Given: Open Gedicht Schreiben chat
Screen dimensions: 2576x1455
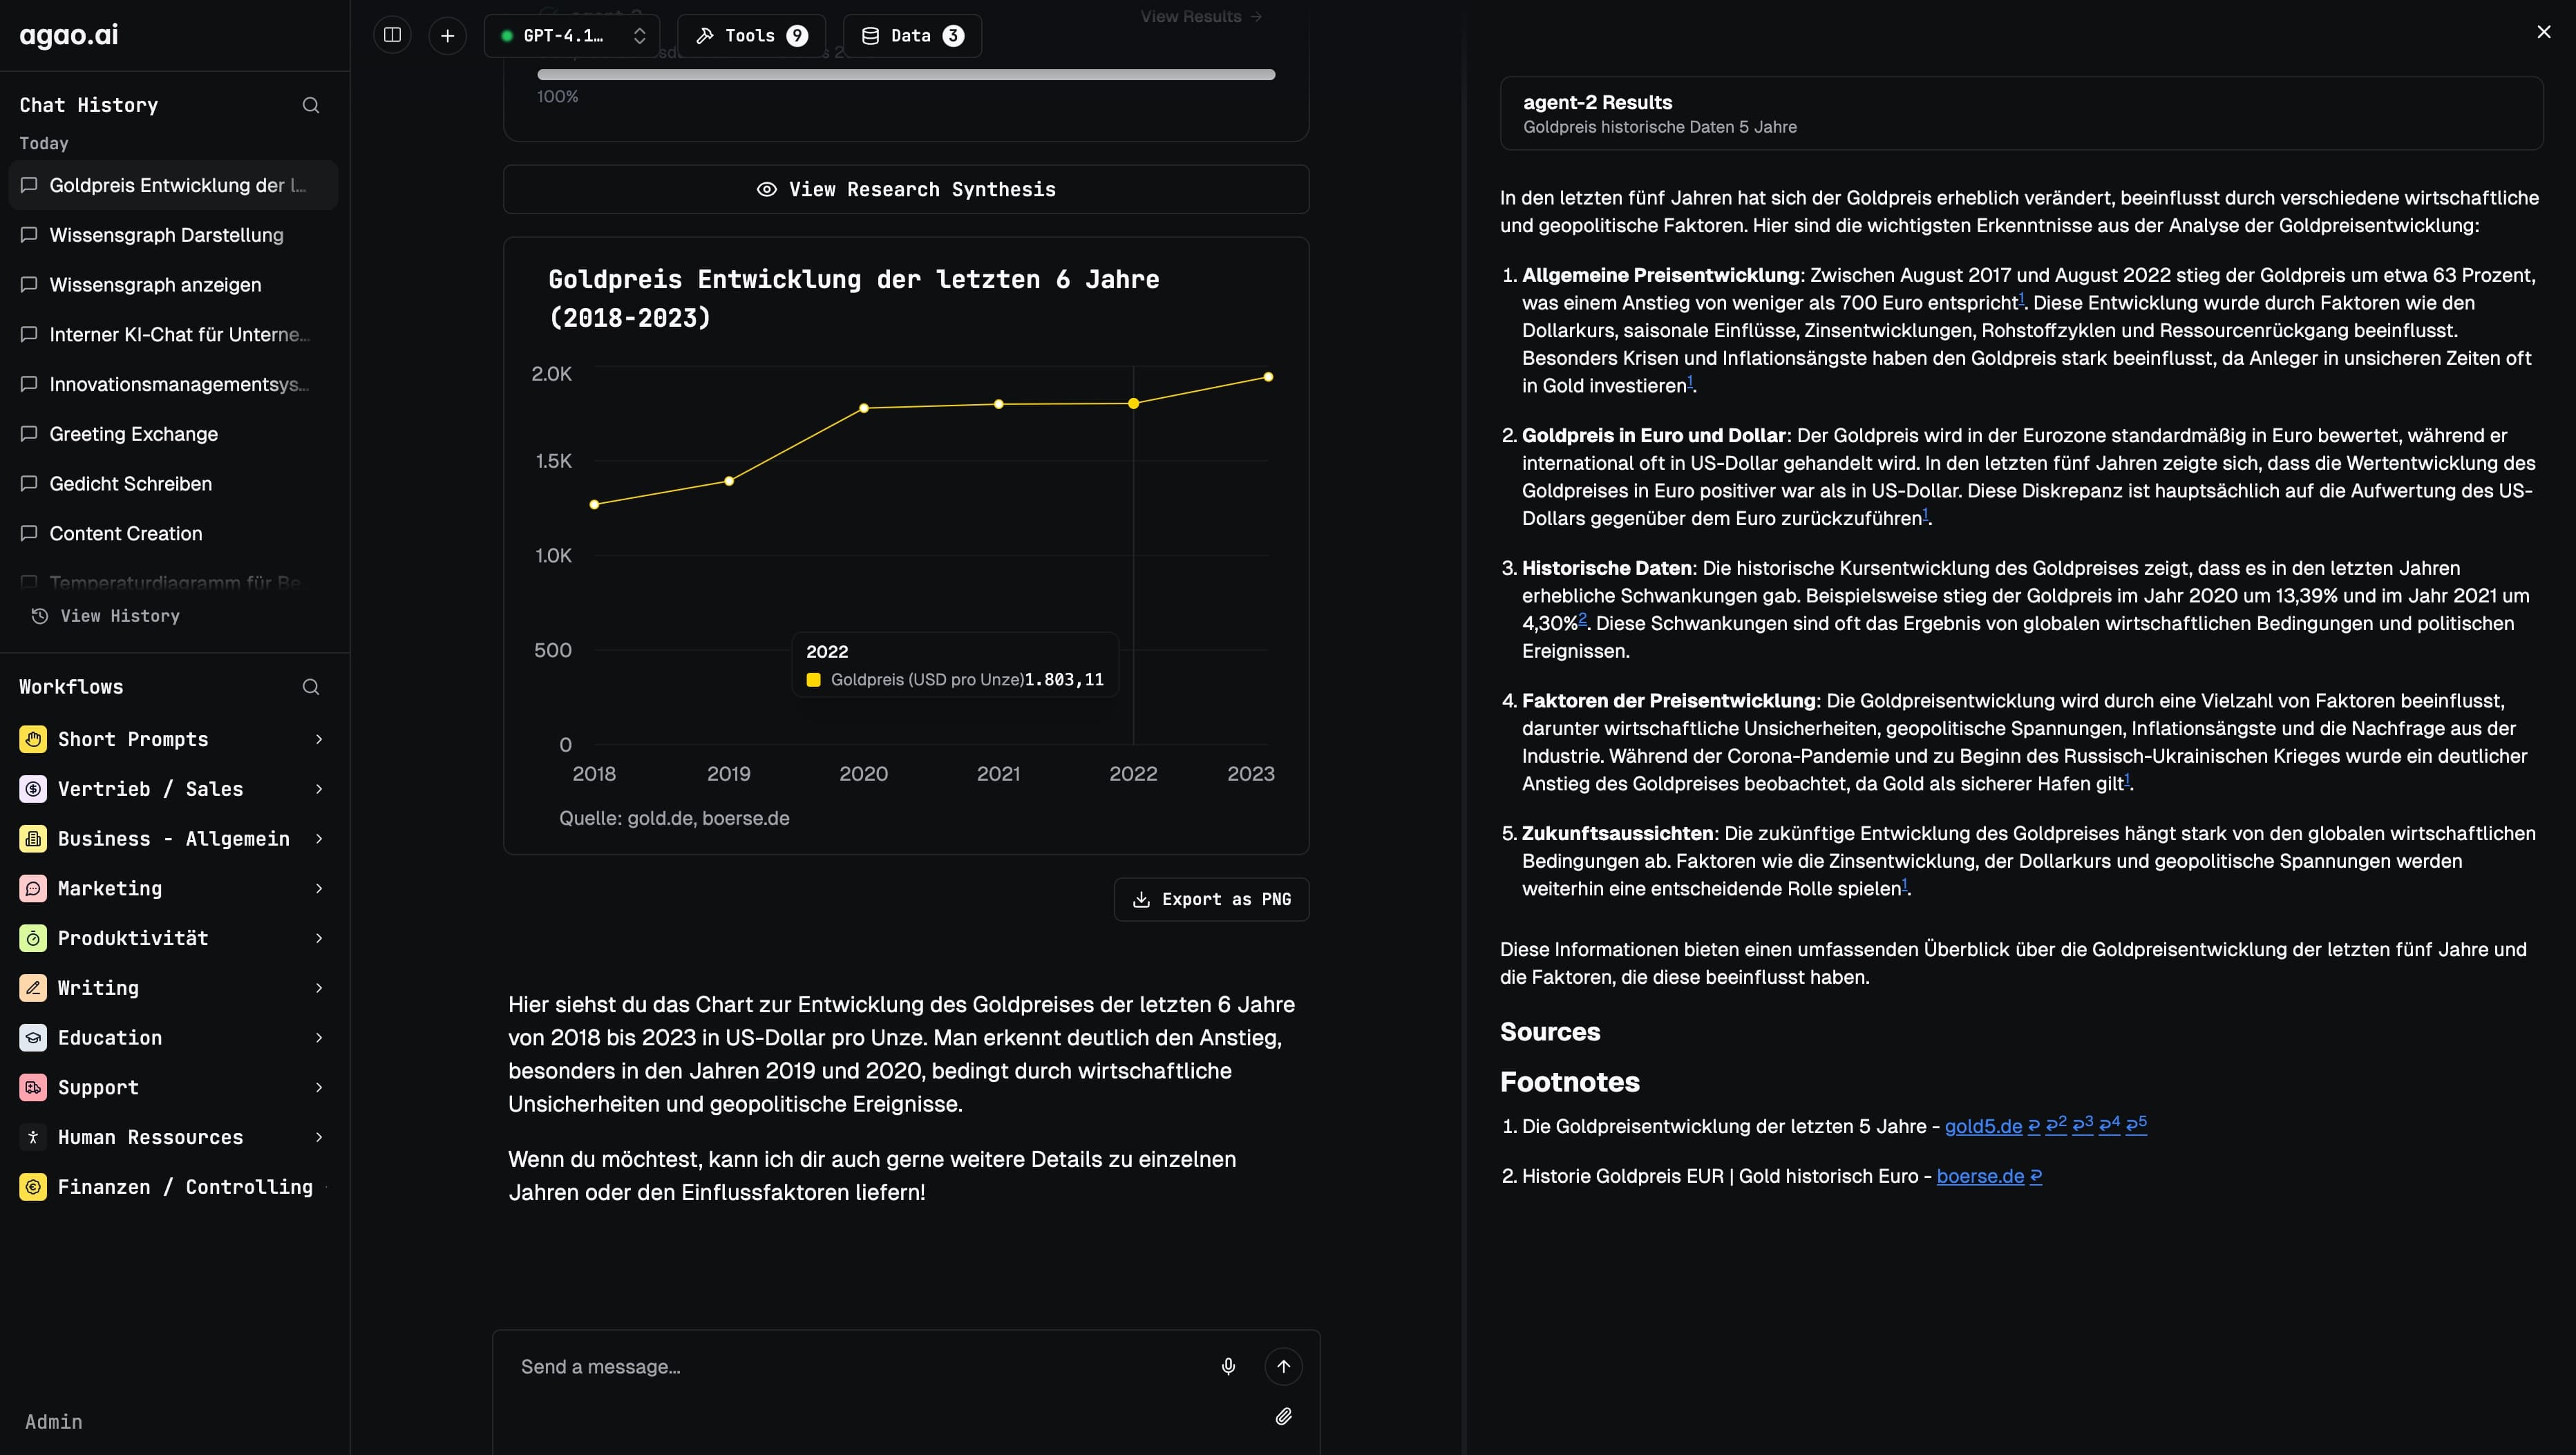Looking at the screenshot, I should point(173,484).
